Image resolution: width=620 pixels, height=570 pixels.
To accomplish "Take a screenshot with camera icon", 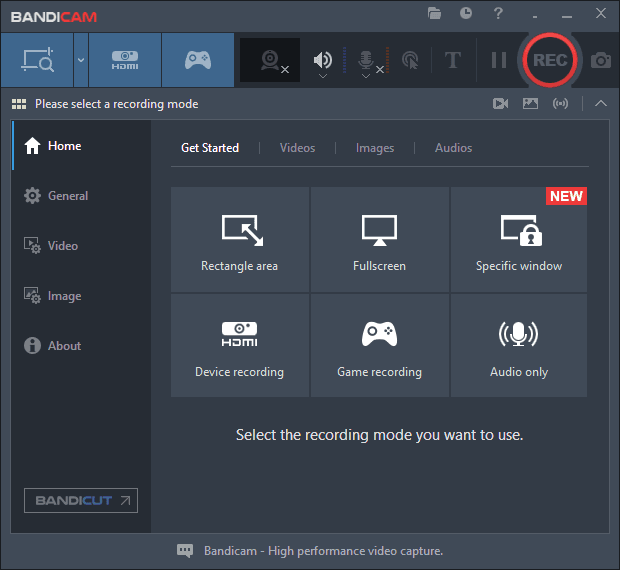I will point(600,60).
